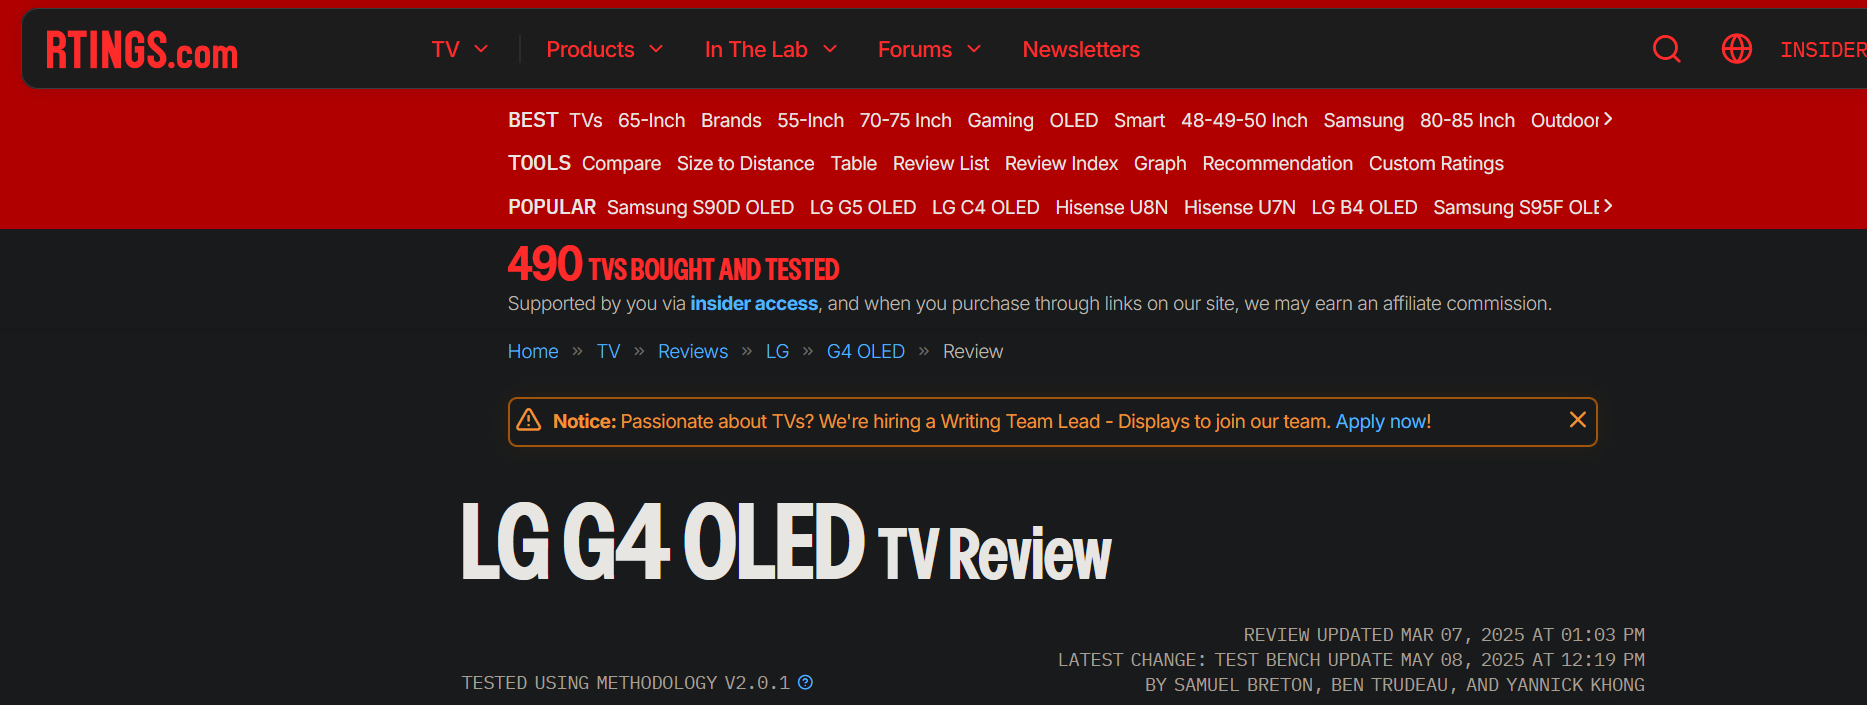Click 'TESTED USING METHODOLOGY V2.0.1' text

coord(625,682)
